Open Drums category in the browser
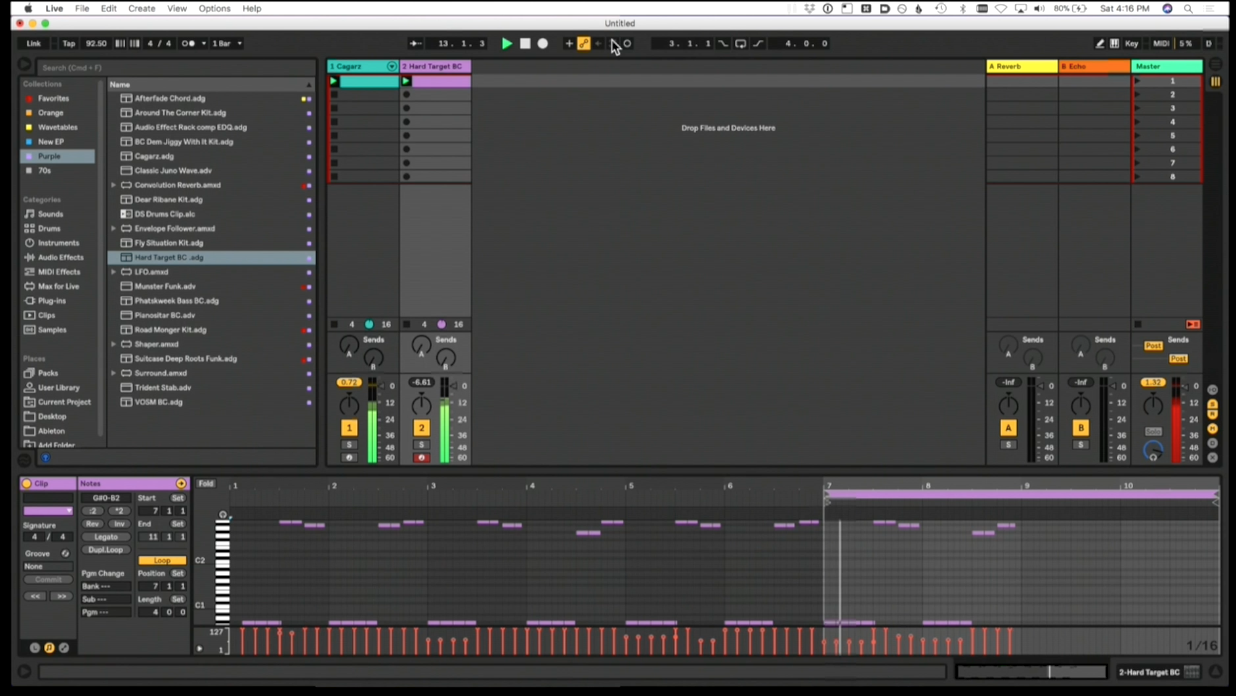 tap(49, 228)
